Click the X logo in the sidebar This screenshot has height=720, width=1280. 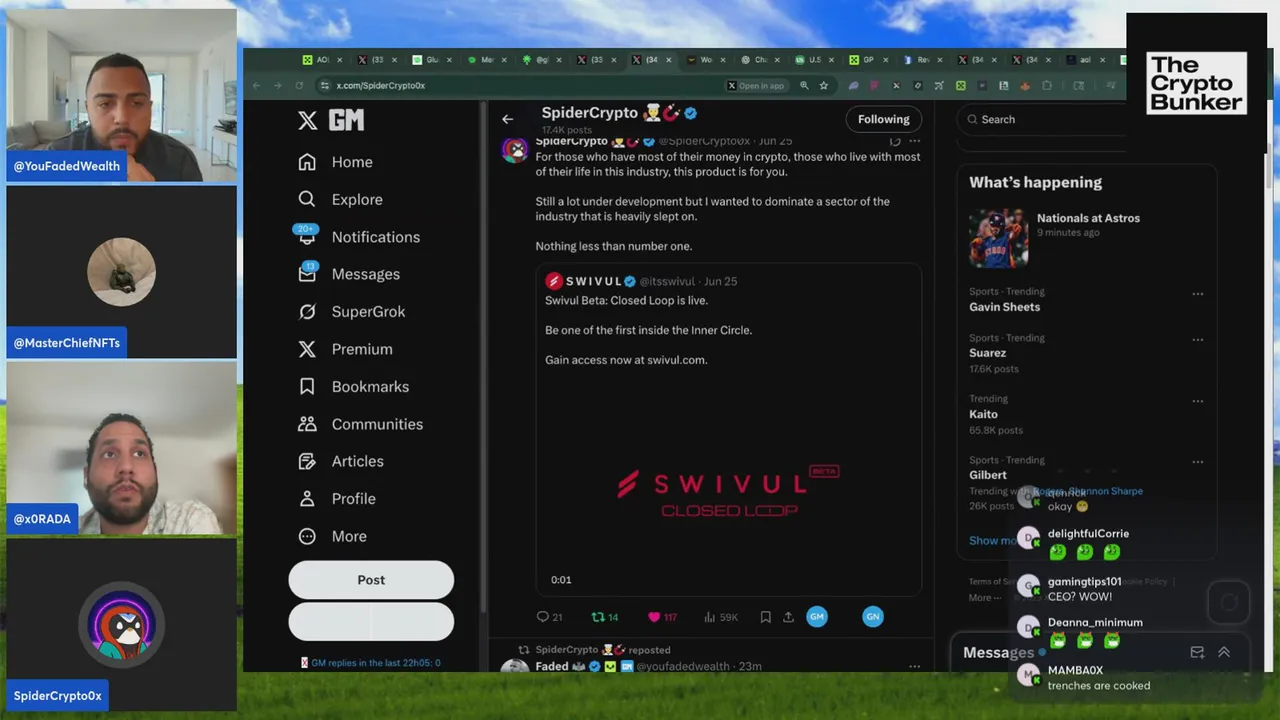tap(307, 120)
